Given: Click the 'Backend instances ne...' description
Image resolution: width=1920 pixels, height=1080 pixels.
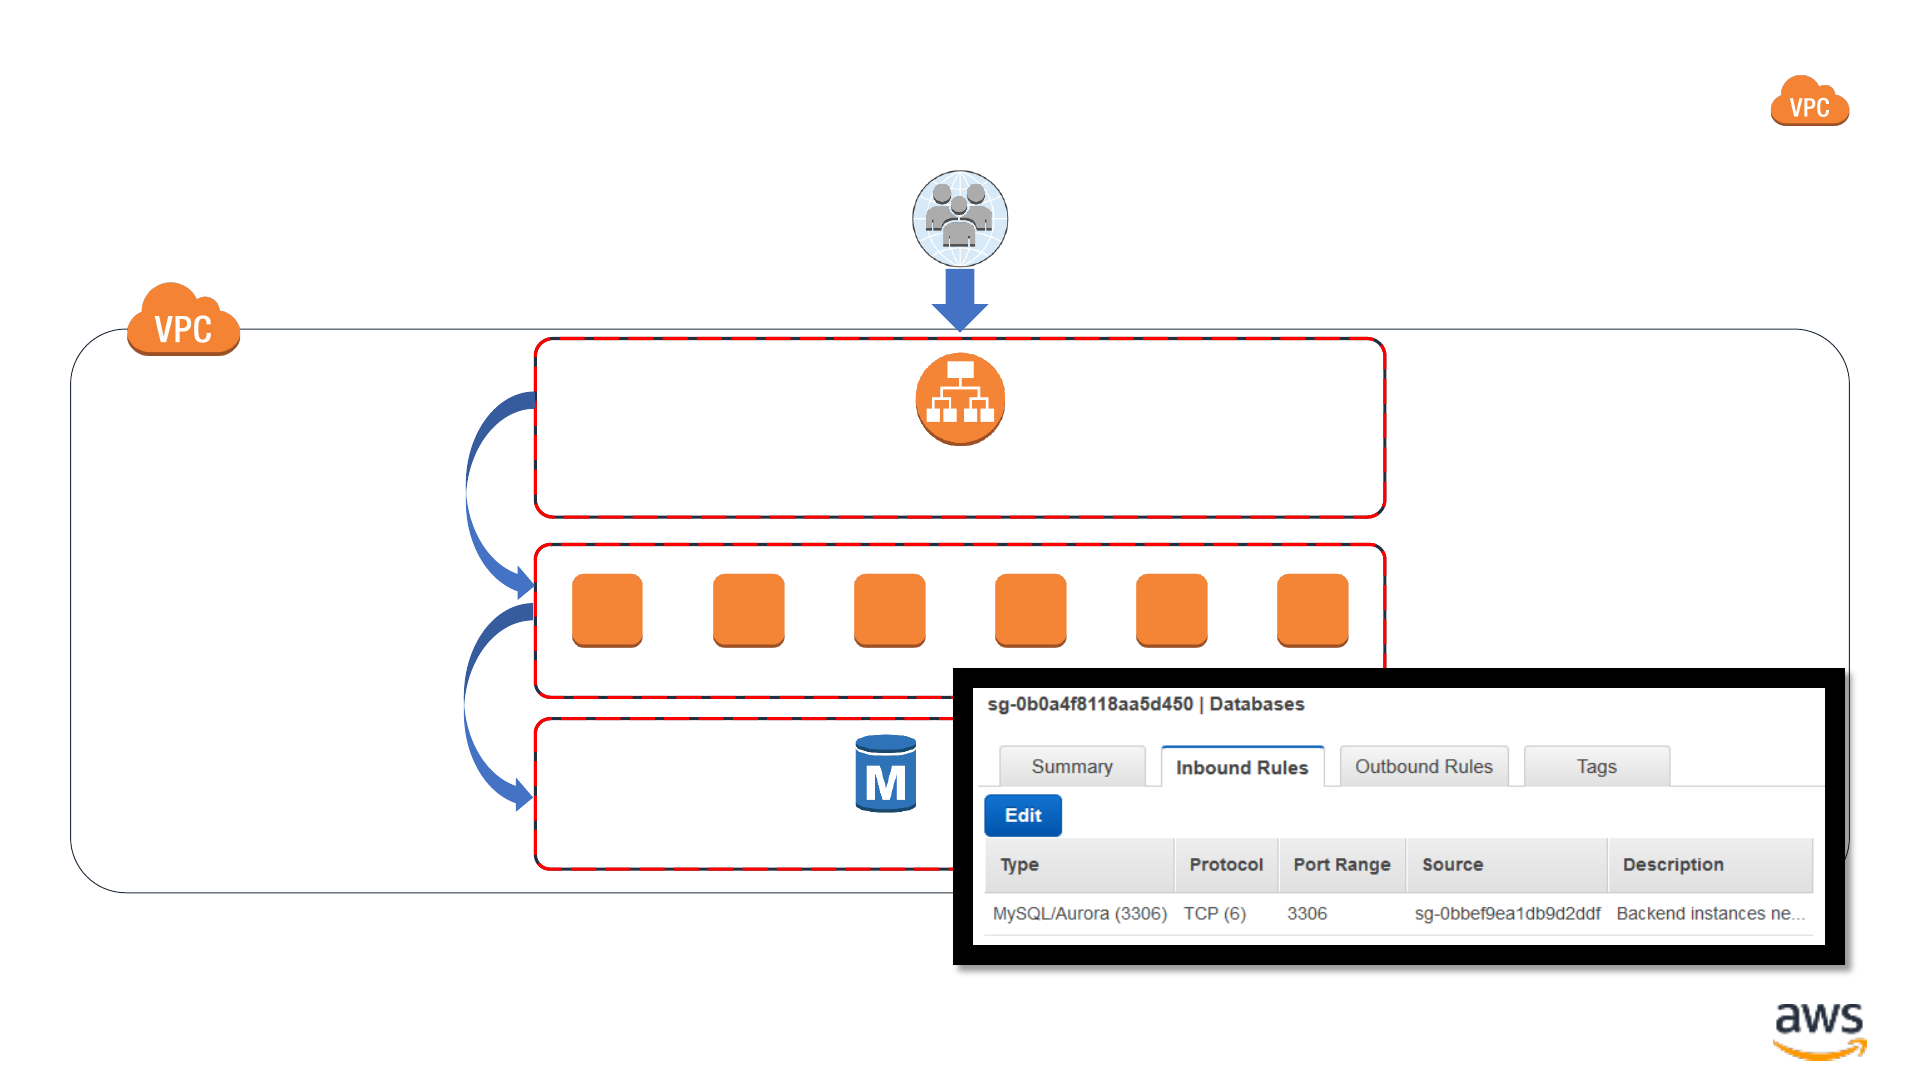Looking at the screenshot, I should click(x=1710, y=913).
